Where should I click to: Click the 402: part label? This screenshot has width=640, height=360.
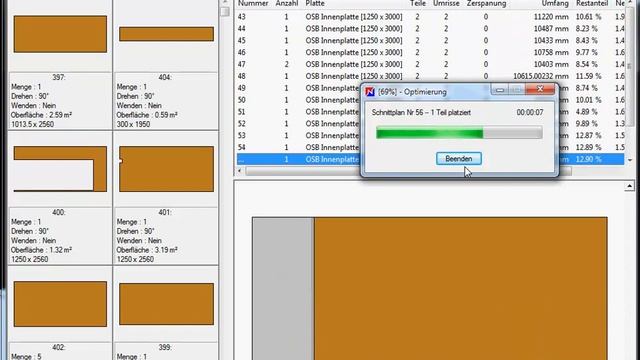click(59, 347)
